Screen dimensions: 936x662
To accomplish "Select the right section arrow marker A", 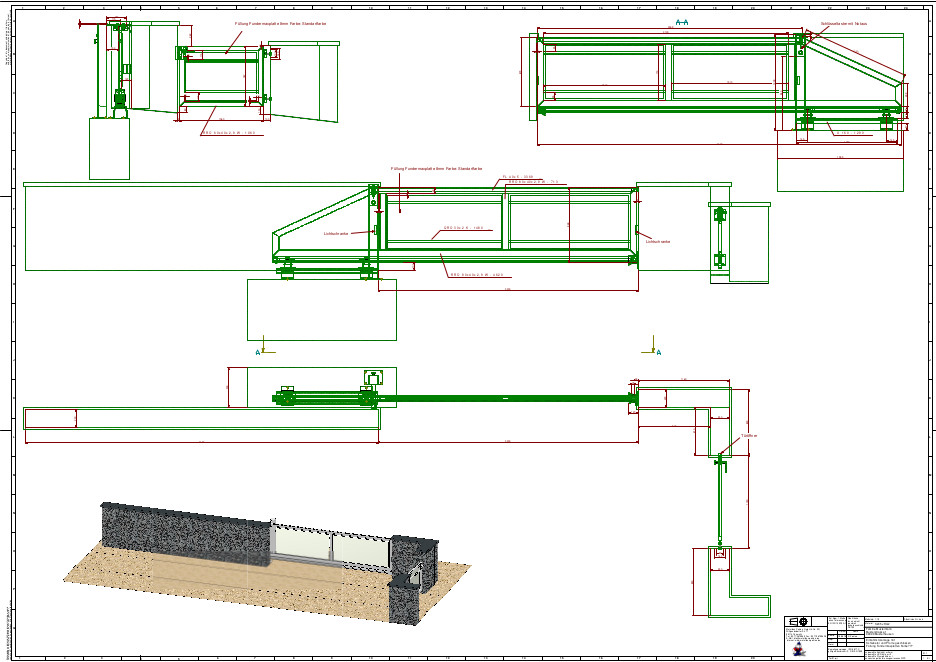I will coord(656,350).
